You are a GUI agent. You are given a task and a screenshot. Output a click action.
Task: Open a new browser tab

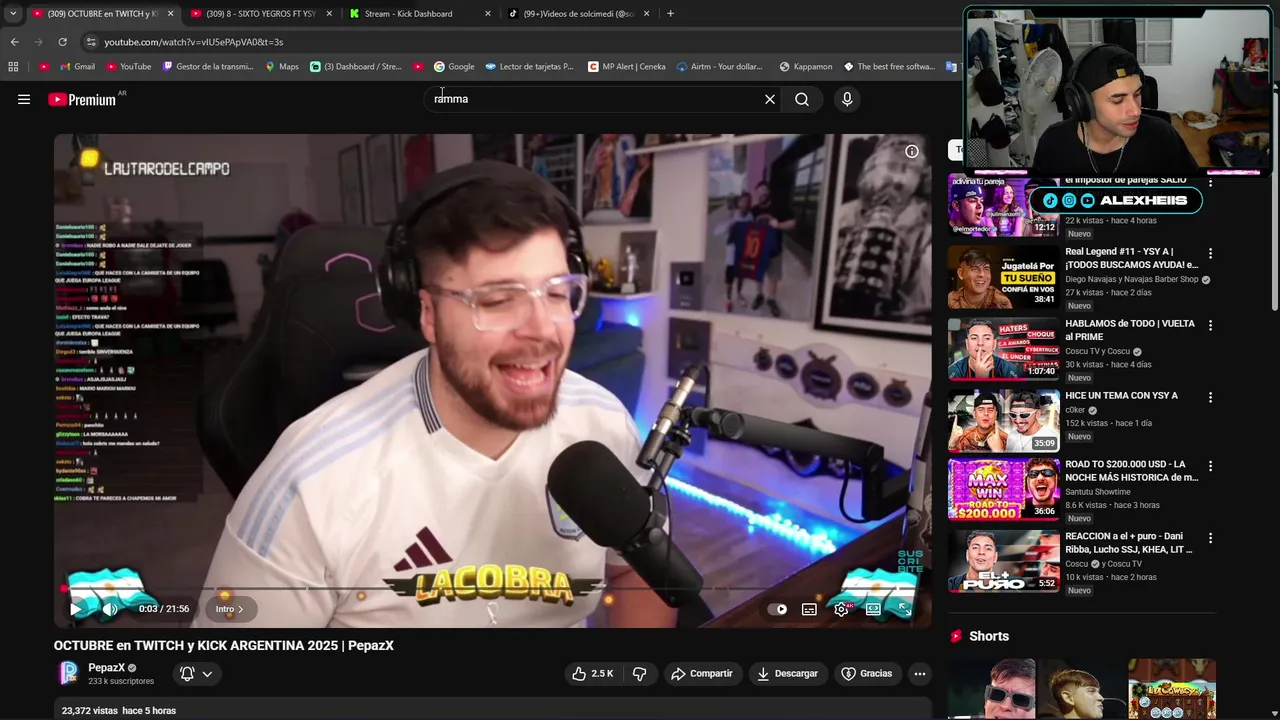[x=670, y=14]
